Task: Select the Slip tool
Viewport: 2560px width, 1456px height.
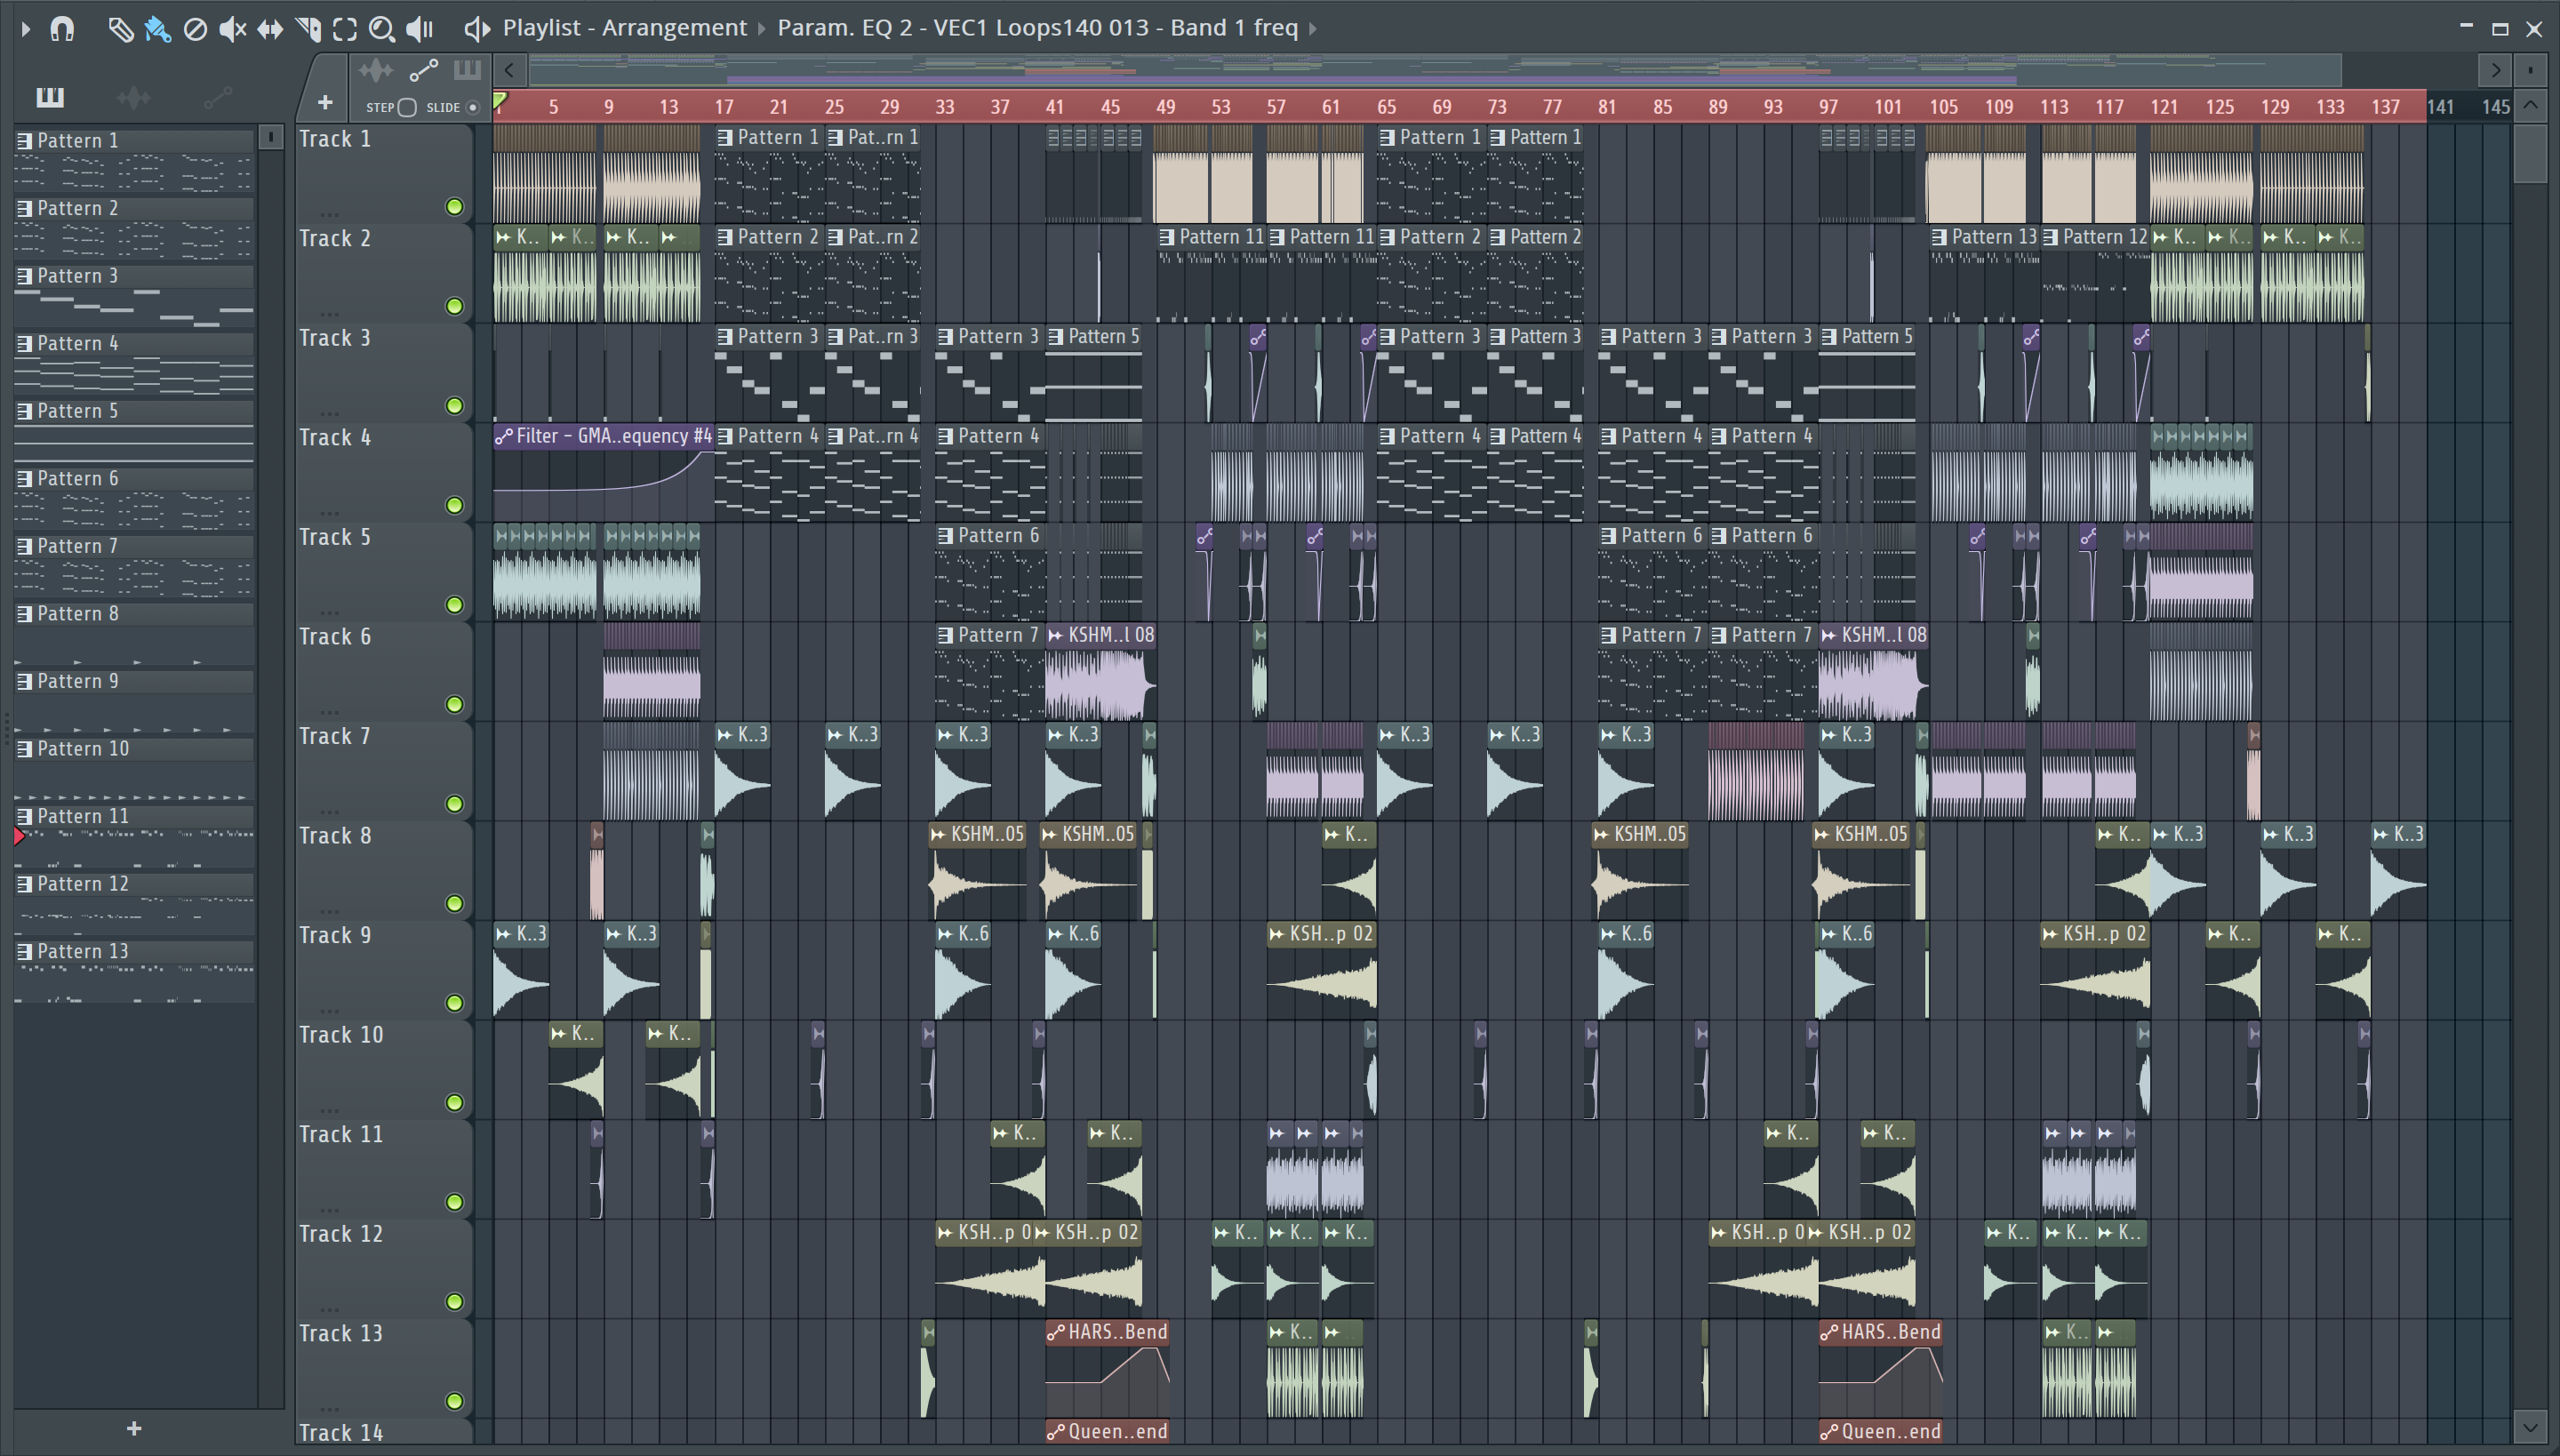Action: click(270, 29)
